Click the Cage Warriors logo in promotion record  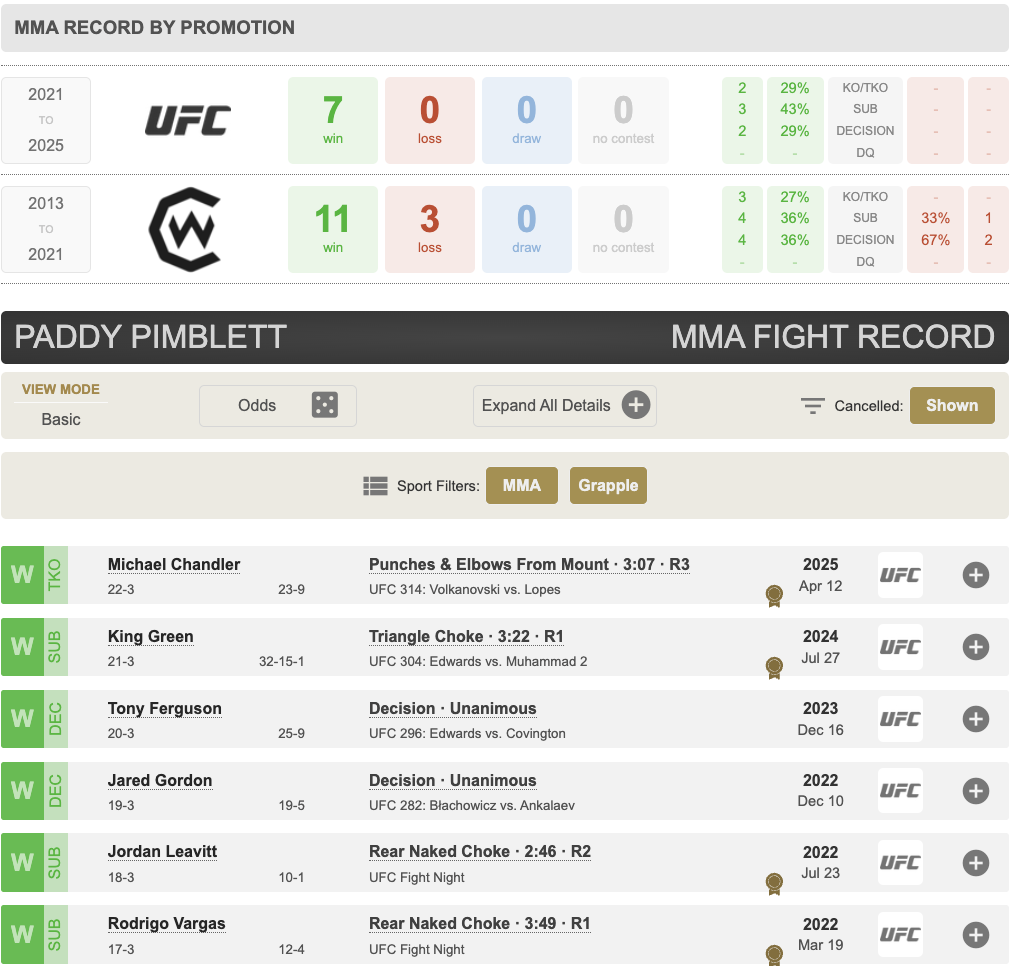coord(186,230)
